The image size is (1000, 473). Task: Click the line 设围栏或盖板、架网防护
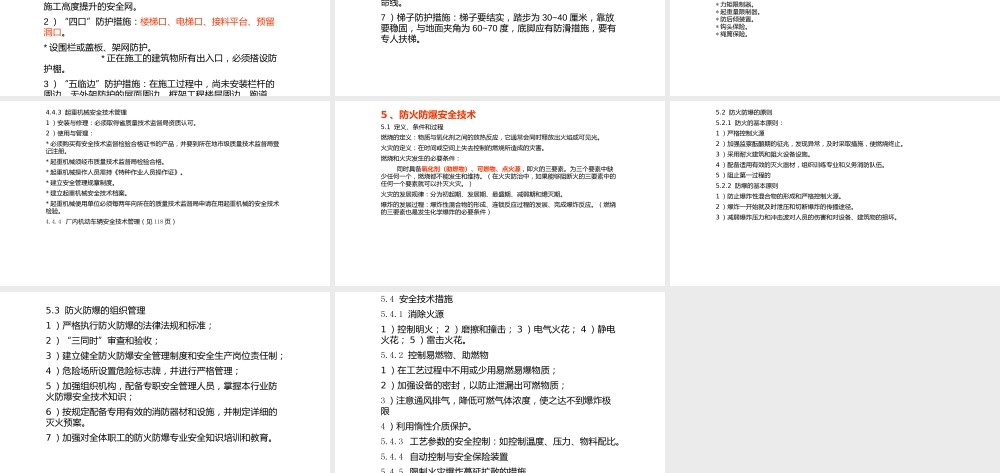coord(98,47)
